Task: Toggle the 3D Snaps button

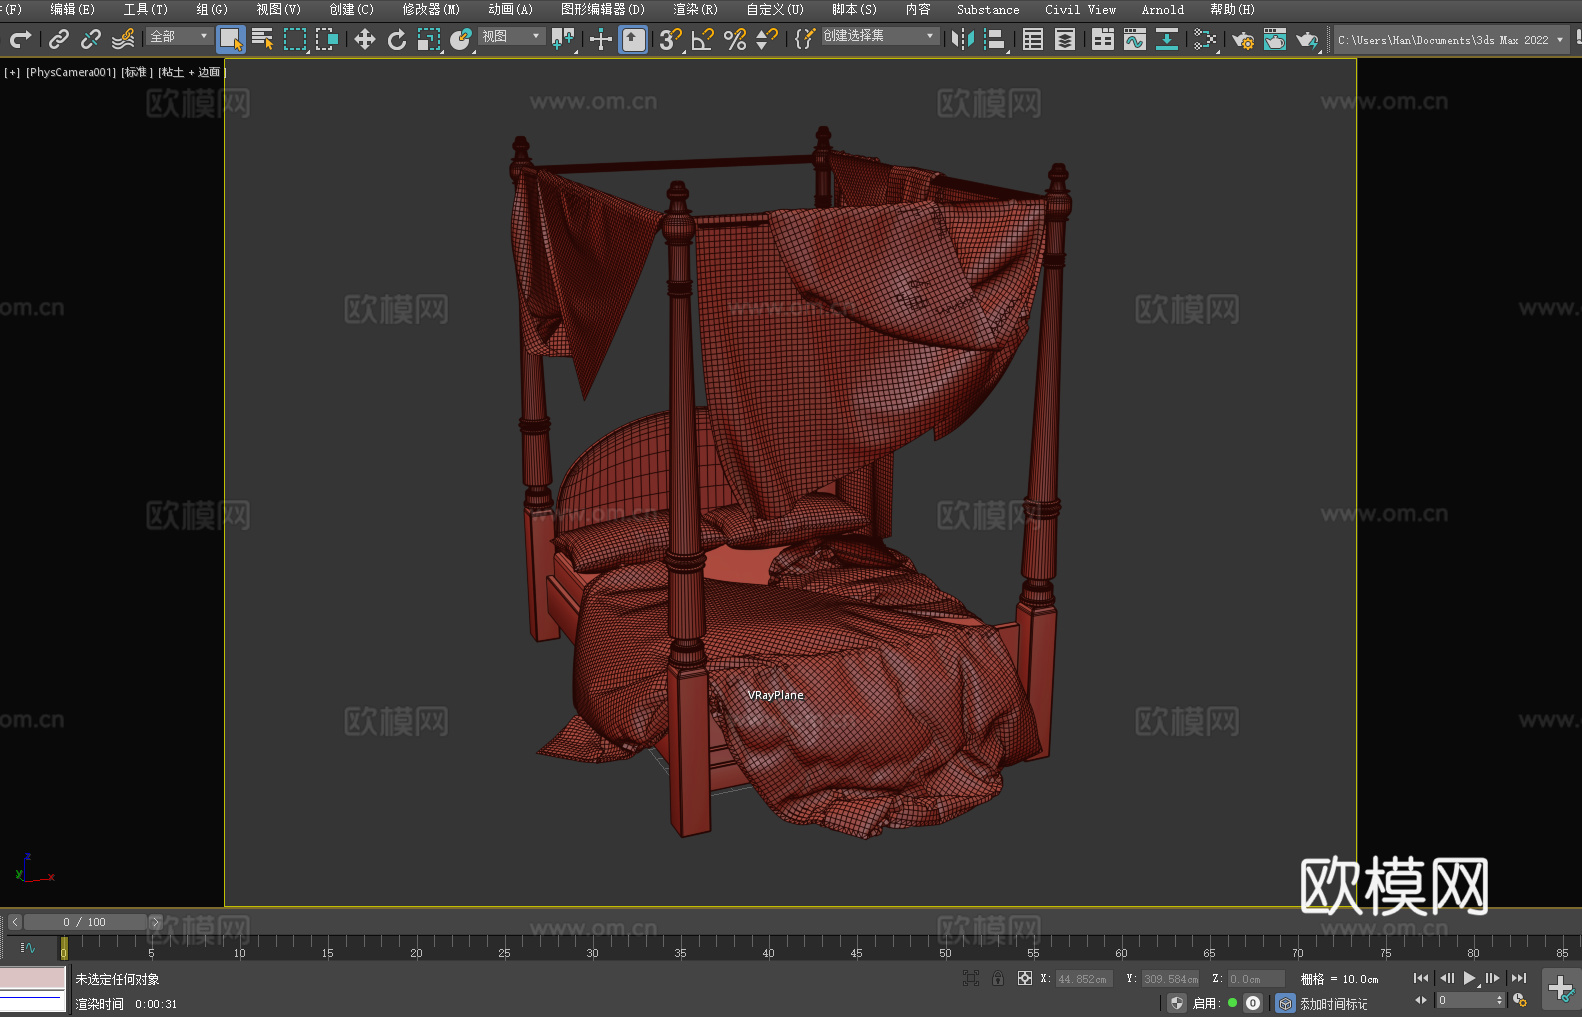Action: (670, 39)
